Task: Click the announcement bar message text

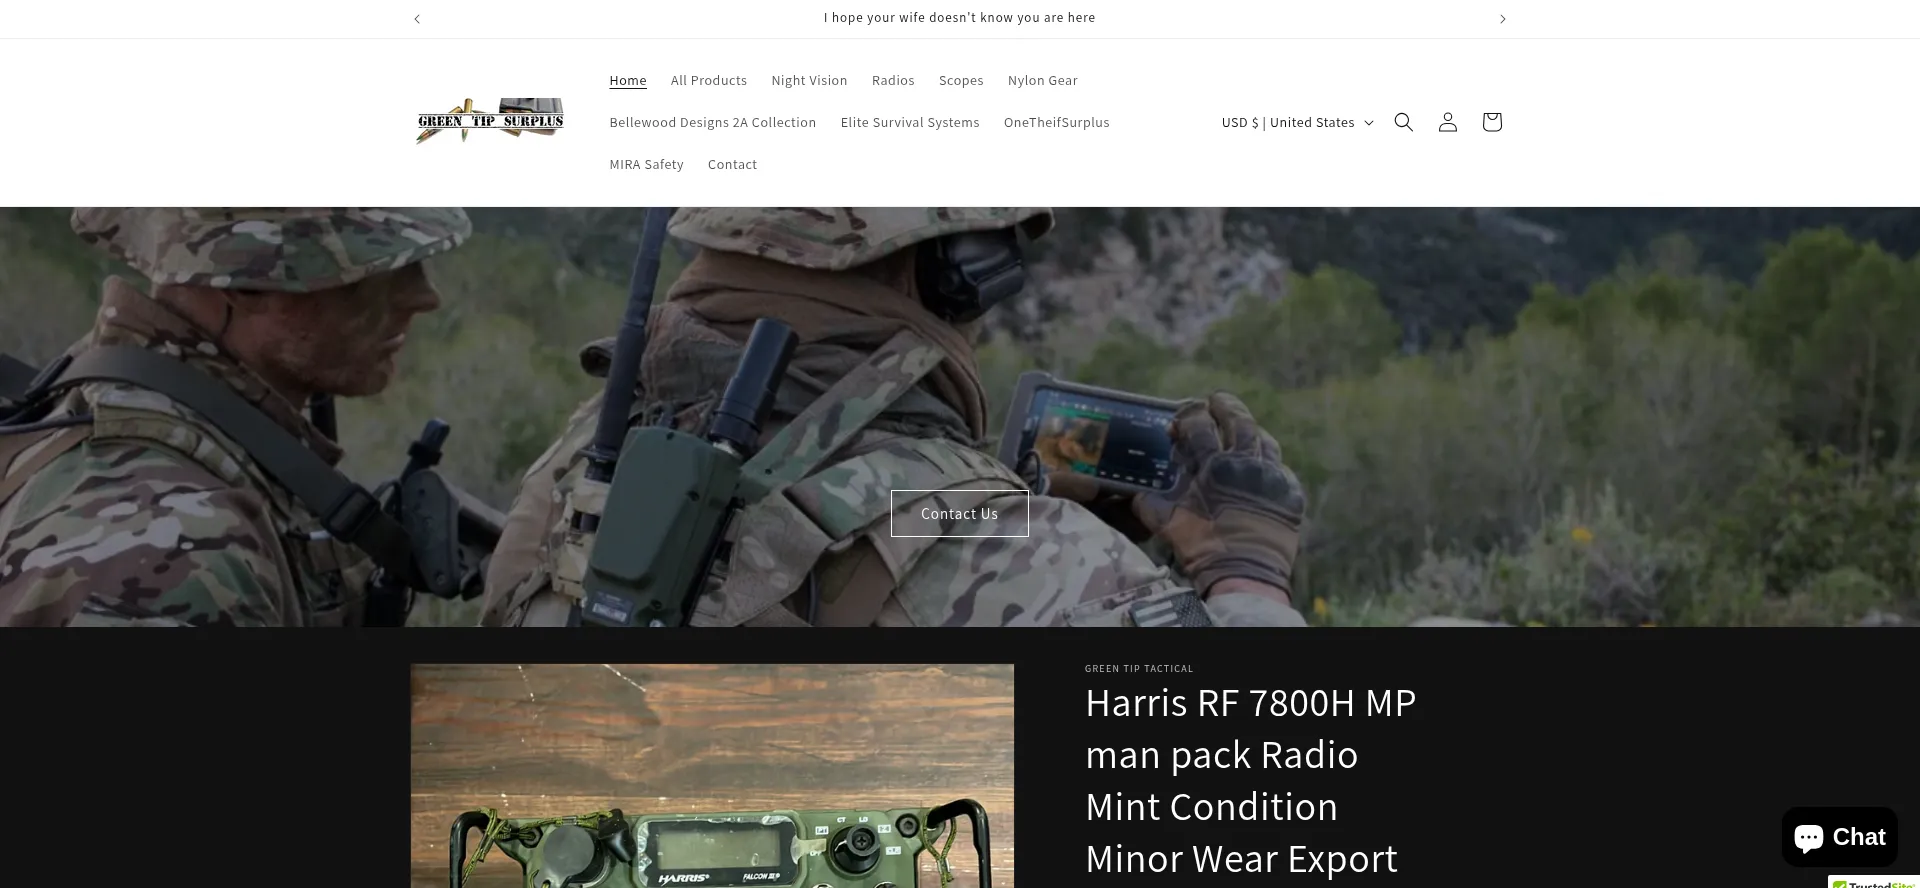Action: pos(960,18)
